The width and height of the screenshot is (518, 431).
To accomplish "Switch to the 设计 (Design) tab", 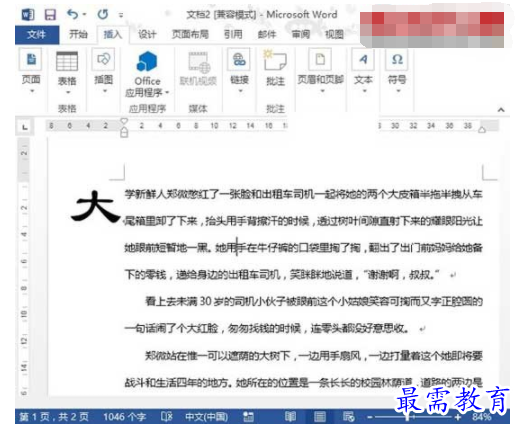I will pyautogui.click(x=147, y=34).
